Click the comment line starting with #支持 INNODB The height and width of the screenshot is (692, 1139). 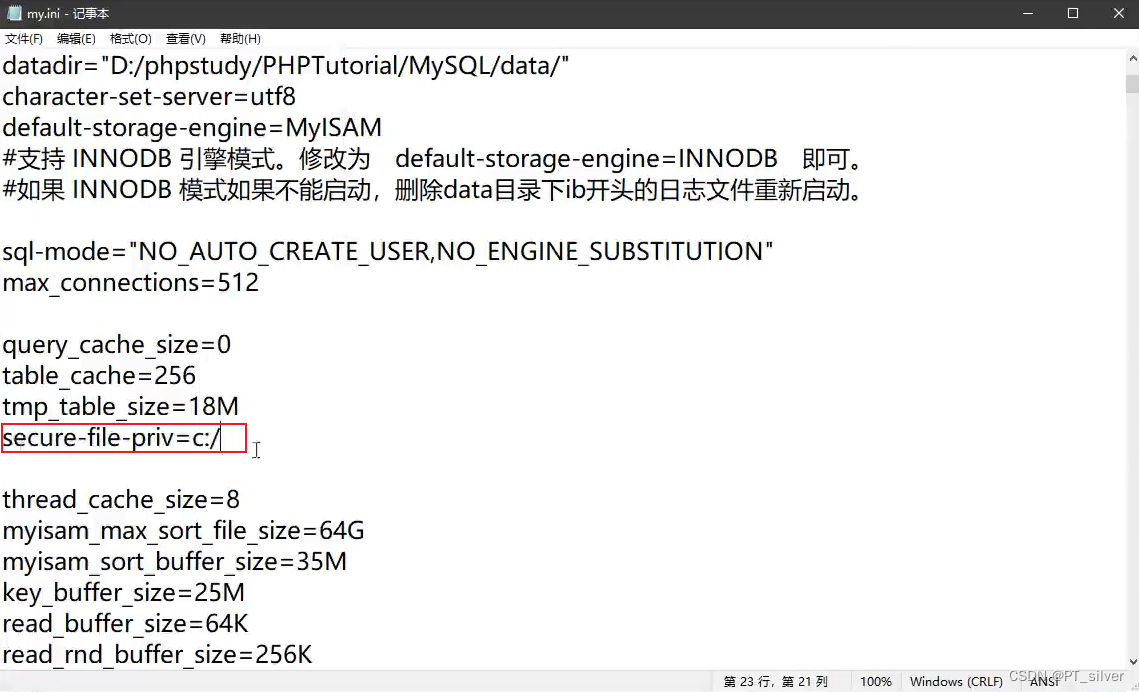point(432,158)
